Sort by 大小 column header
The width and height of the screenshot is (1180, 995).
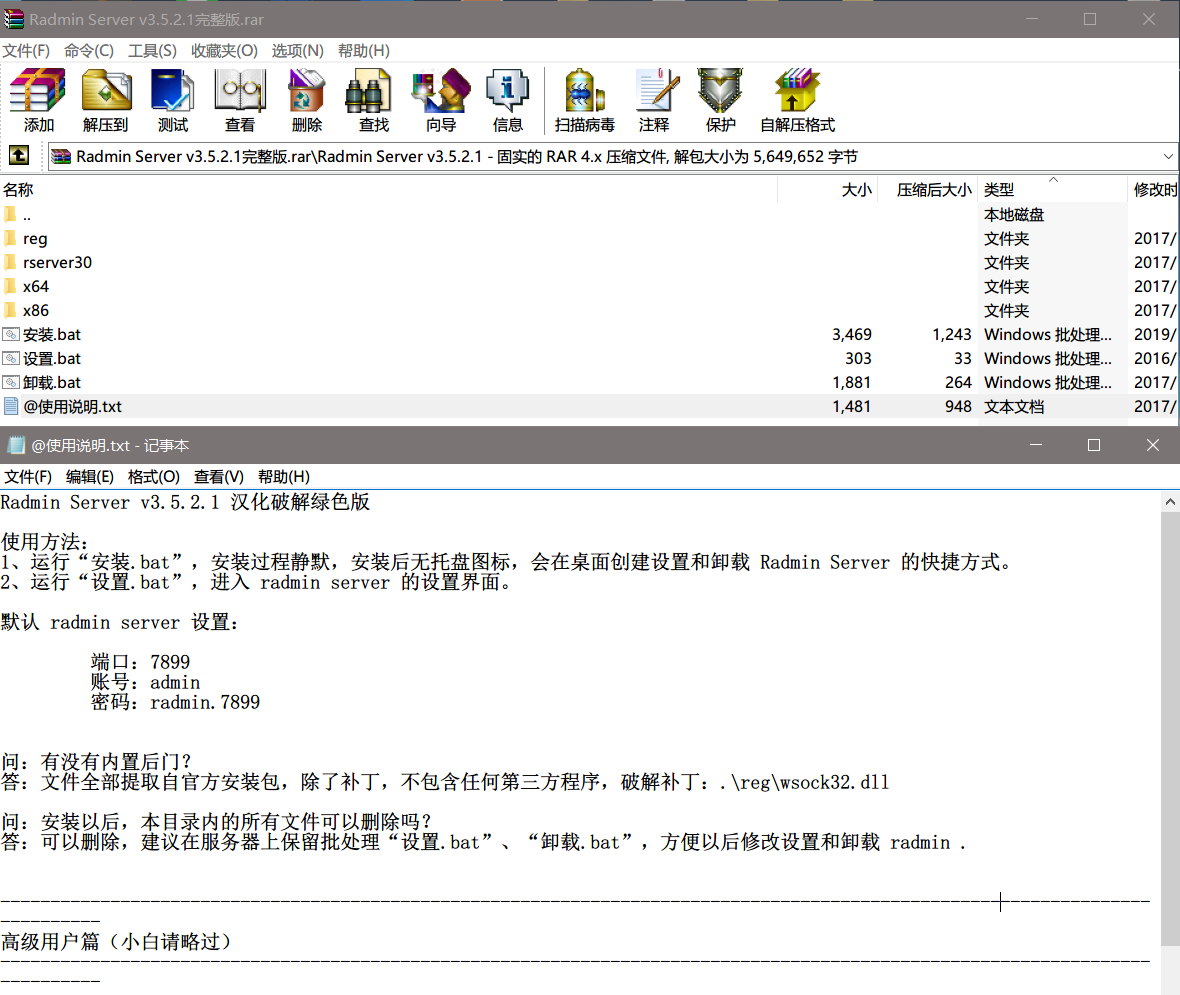(827, 190)
